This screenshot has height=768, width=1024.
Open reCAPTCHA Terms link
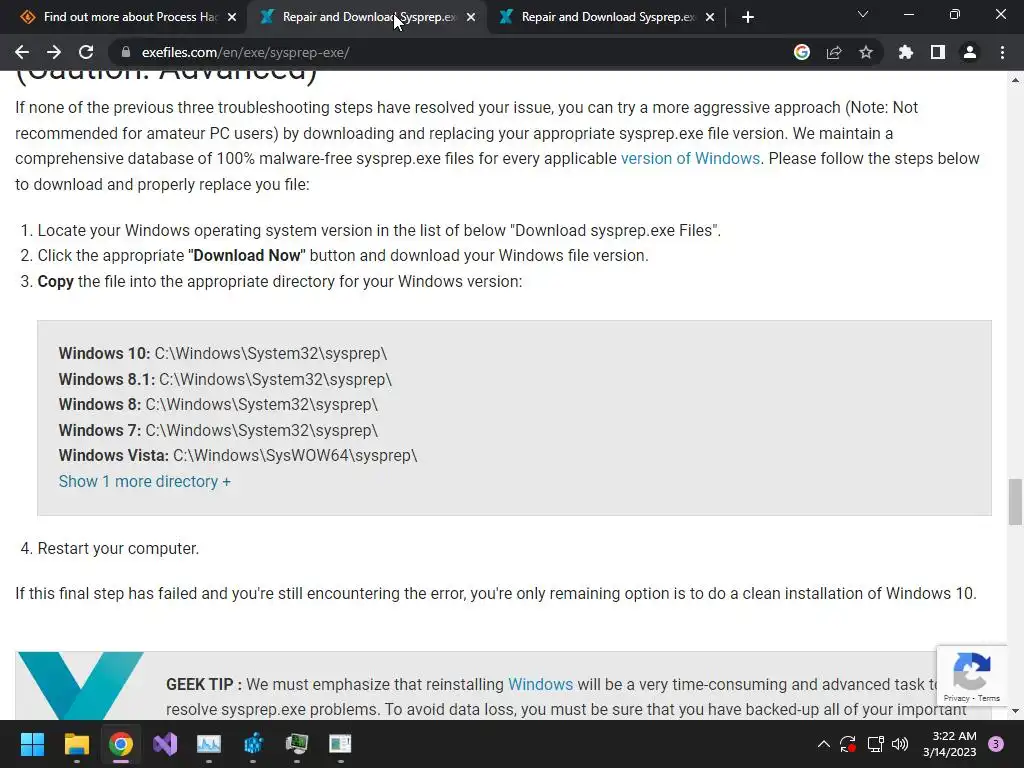(x=989, y=698)
